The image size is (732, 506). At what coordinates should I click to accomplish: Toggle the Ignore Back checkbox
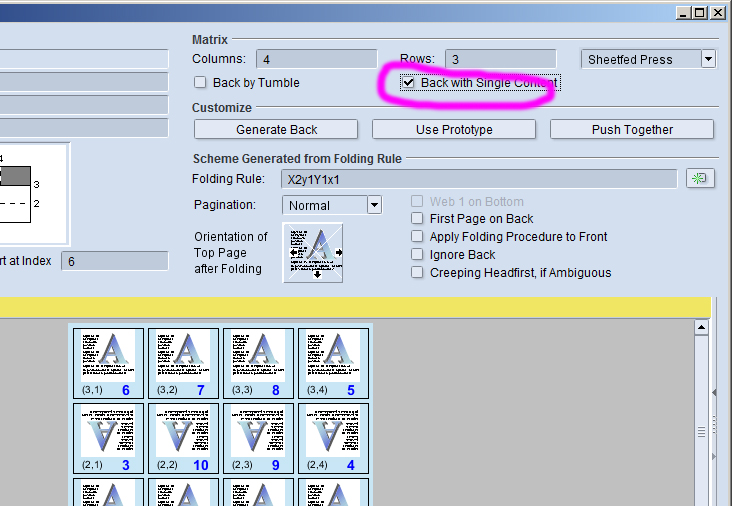point(417,254)
